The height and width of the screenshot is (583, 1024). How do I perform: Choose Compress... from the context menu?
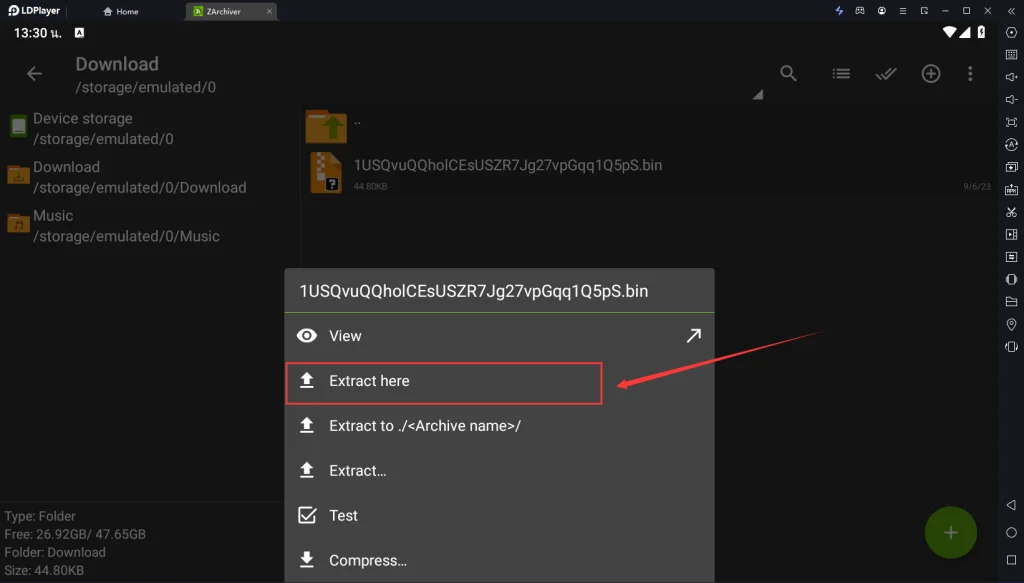[x=499, y=560]
